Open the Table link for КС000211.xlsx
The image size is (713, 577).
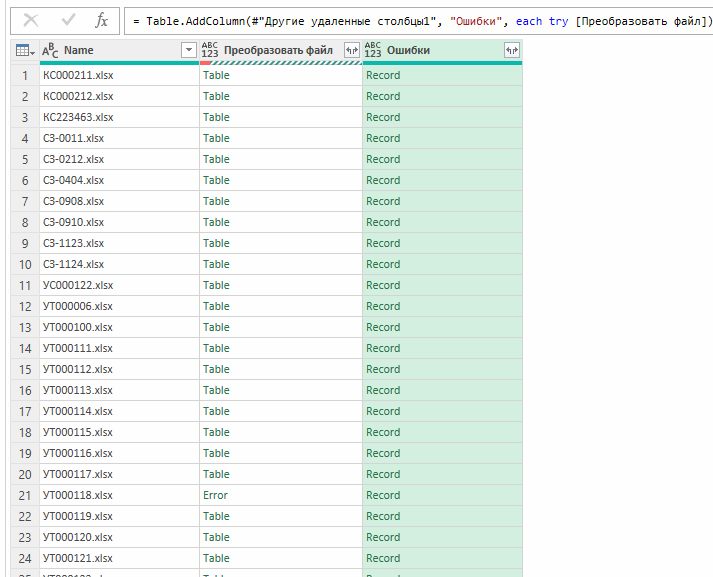[x=216, y=75]
